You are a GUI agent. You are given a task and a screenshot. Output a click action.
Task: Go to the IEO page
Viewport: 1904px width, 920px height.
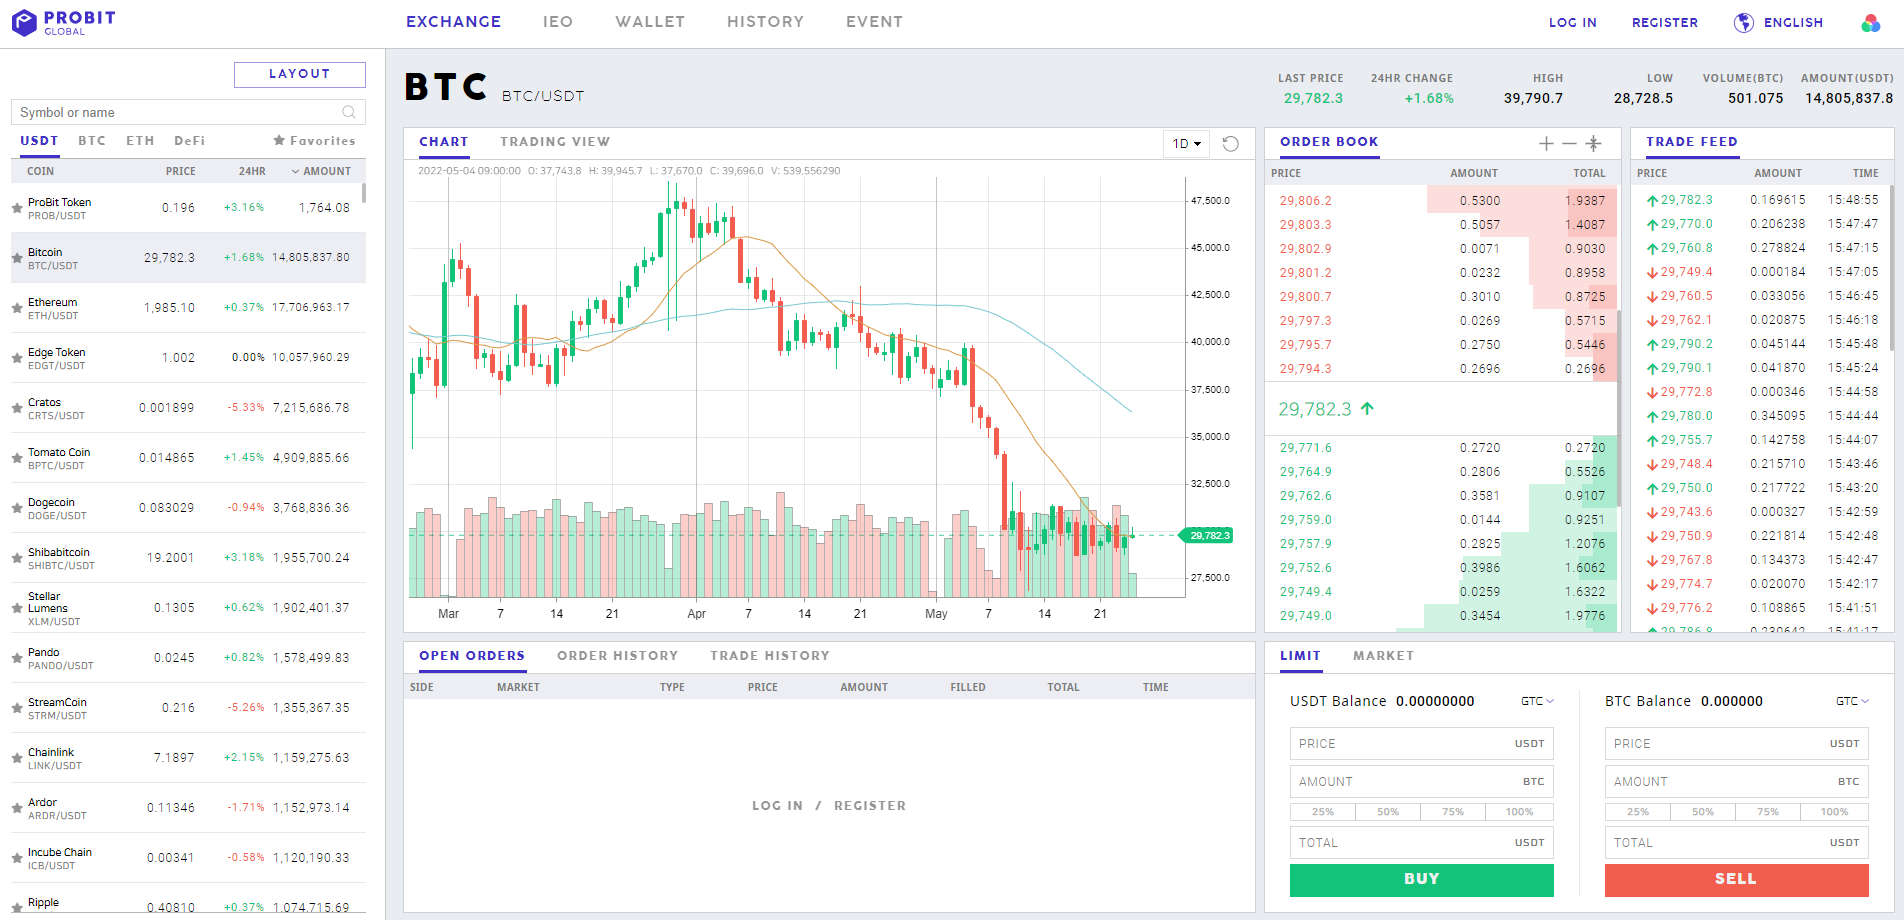tap(558, 22)
